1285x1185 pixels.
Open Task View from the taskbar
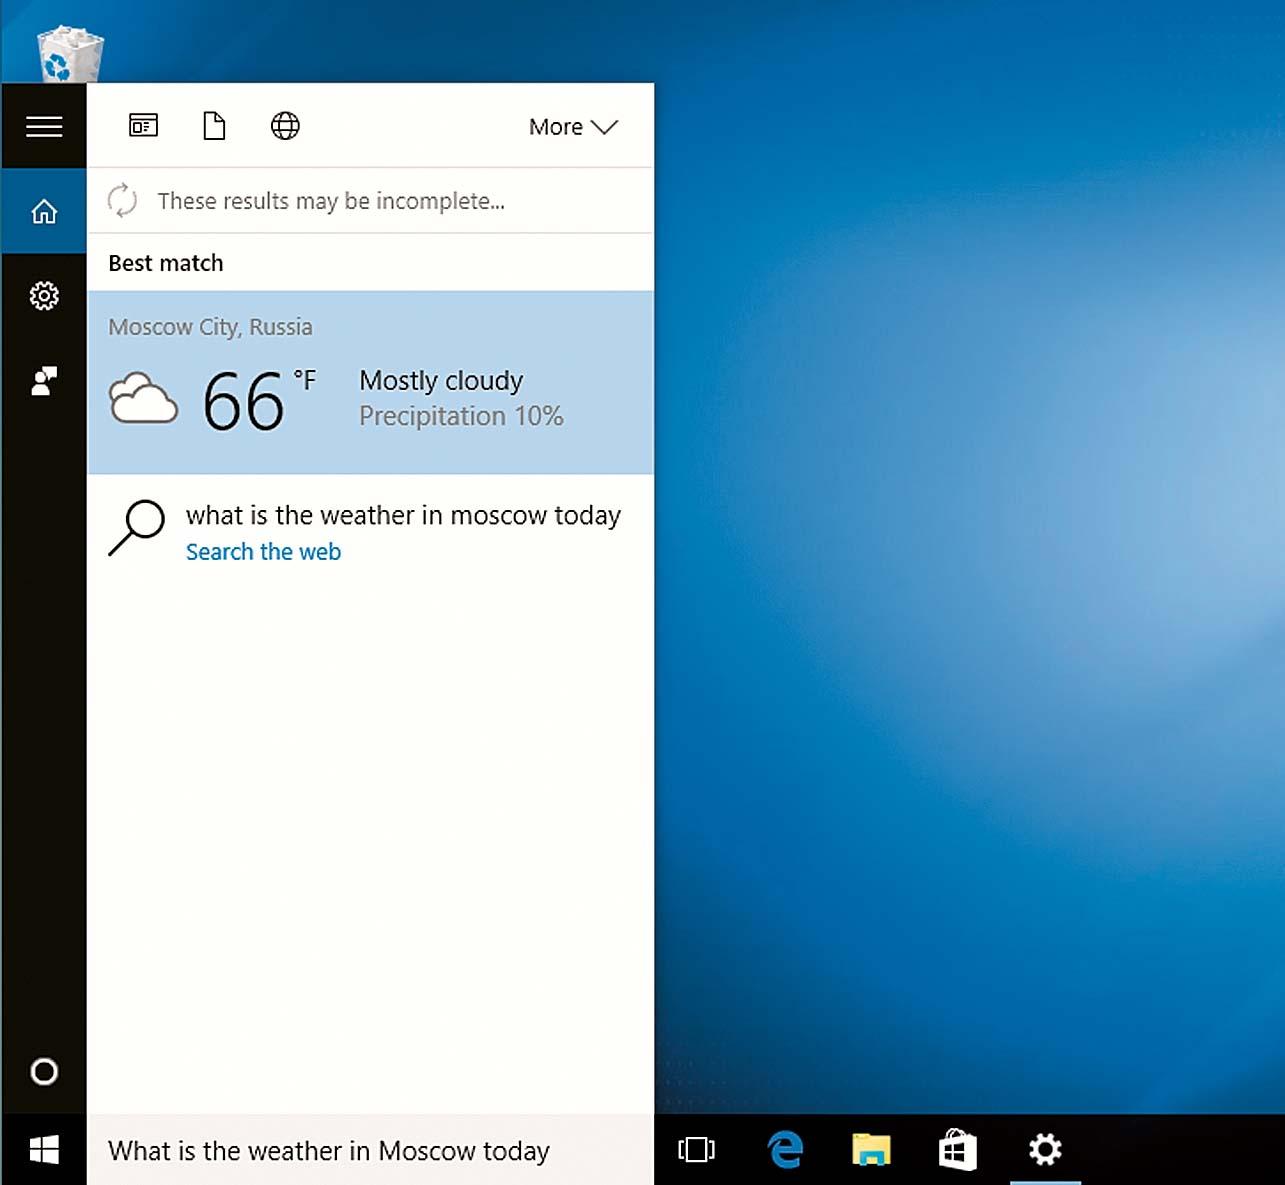pos(696,1150)
